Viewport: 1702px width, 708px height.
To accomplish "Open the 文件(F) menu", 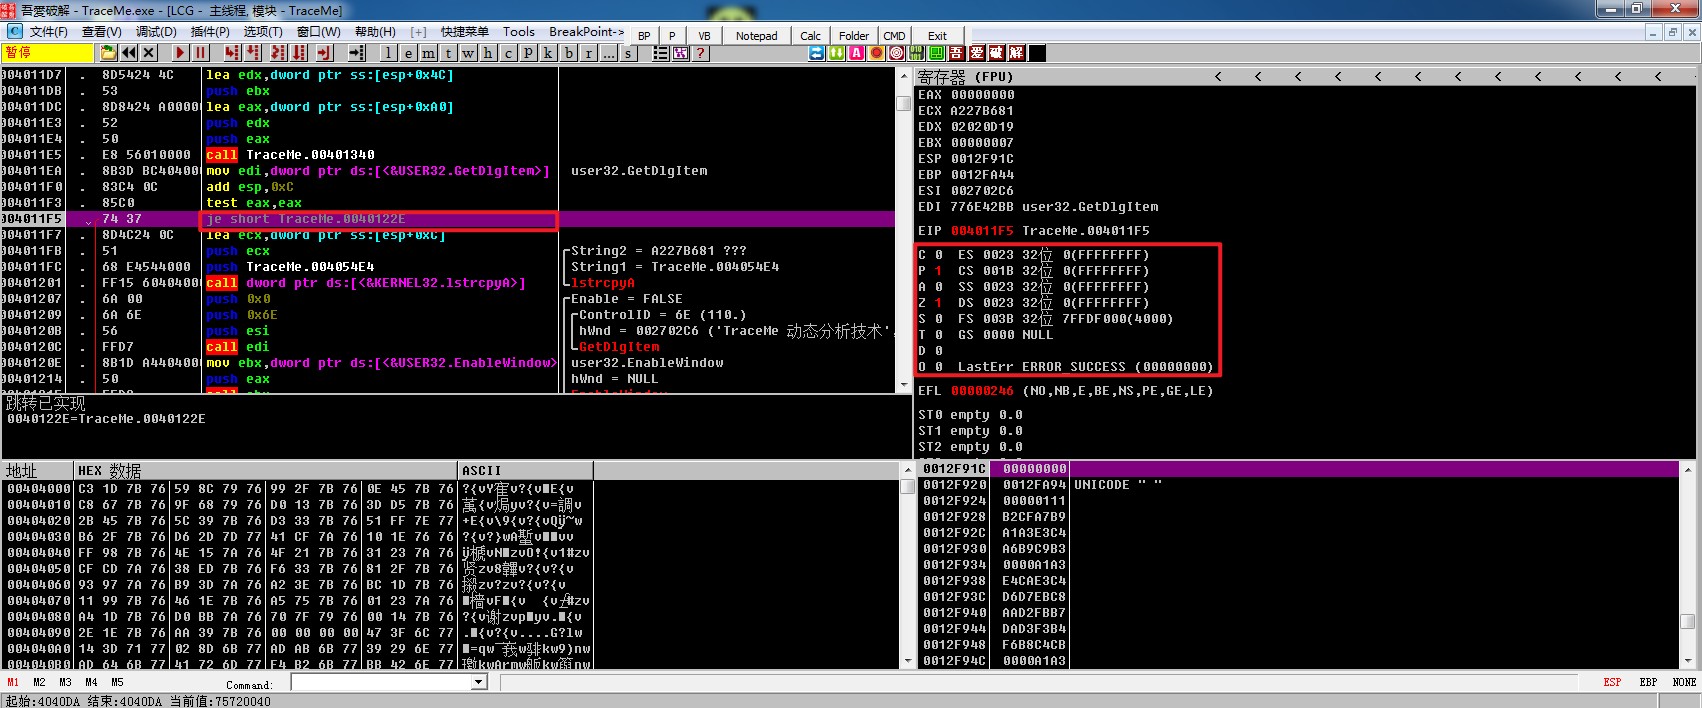I will tap(48, 32).
